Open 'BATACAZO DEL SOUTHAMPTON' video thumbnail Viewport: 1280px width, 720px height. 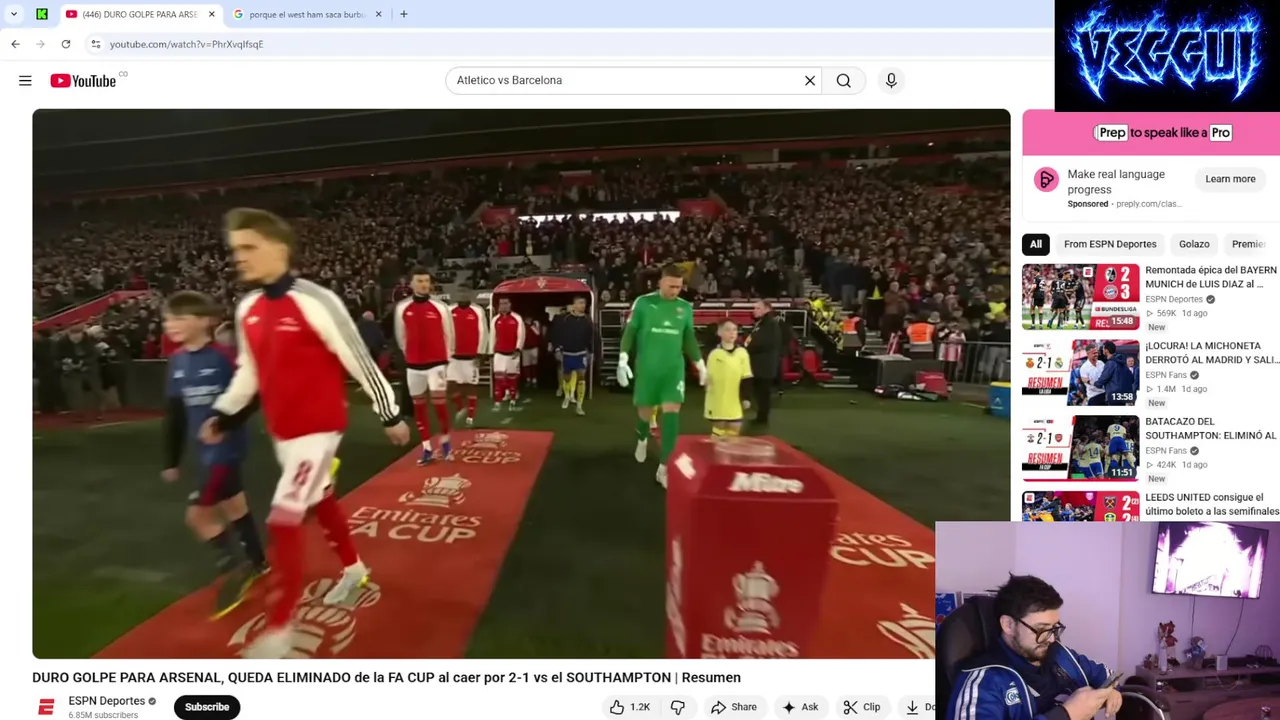1080,448
